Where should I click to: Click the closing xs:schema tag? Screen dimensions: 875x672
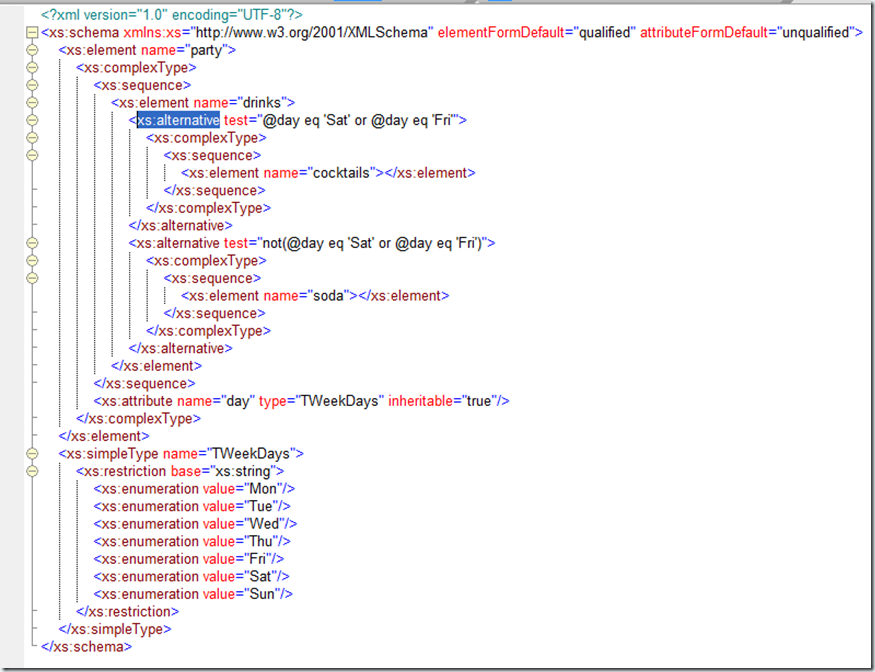click(86, 646)
